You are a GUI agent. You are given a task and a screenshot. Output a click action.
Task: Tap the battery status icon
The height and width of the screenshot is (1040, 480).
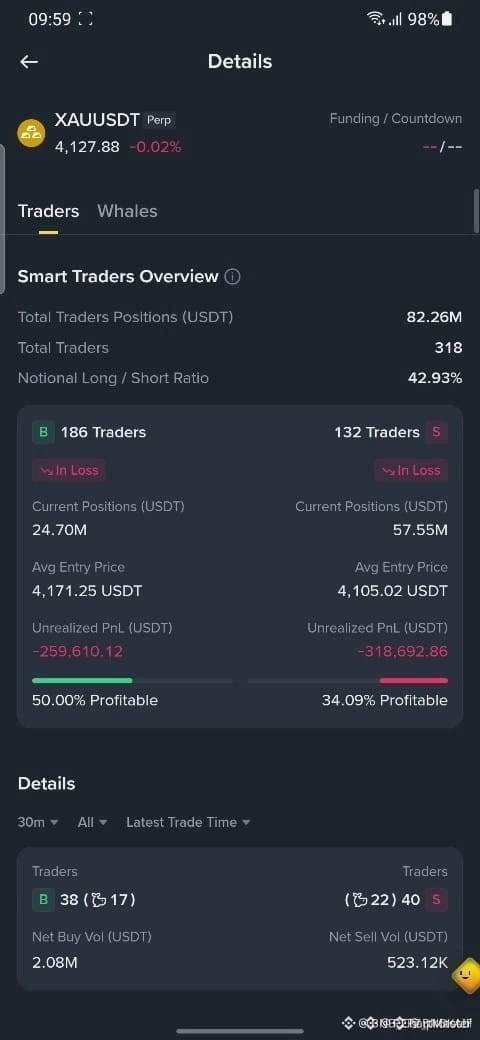click(x=448, y=19)
